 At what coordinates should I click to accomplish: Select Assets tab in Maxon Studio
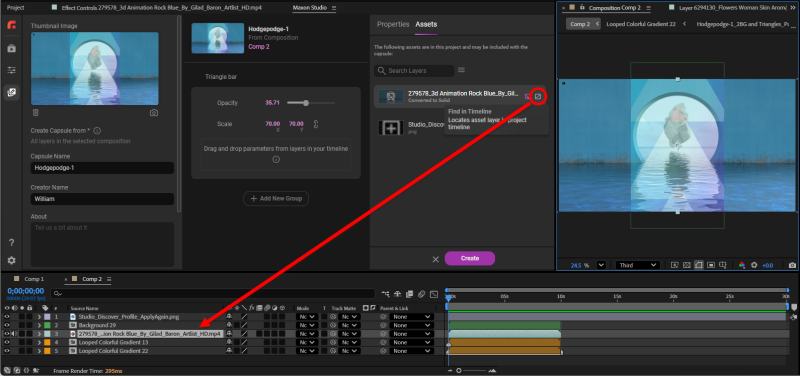[x=426, y=24]
